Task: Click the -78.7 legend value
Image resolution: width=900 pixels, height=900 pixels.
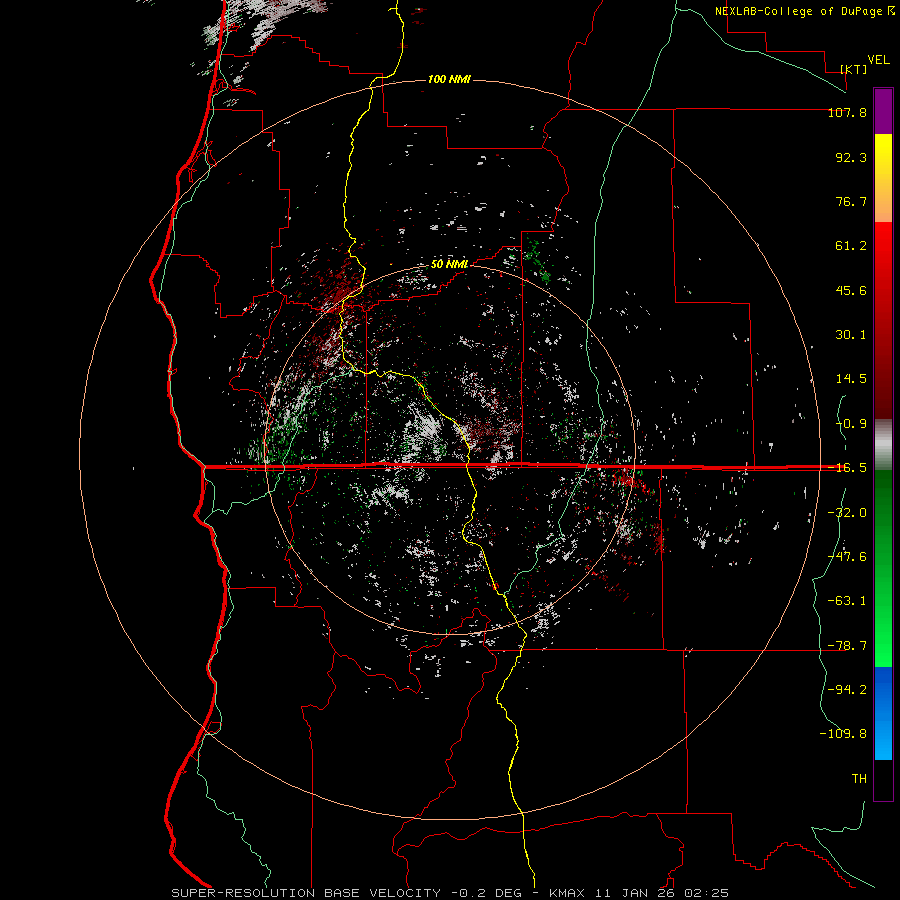Action: [847, 646]
